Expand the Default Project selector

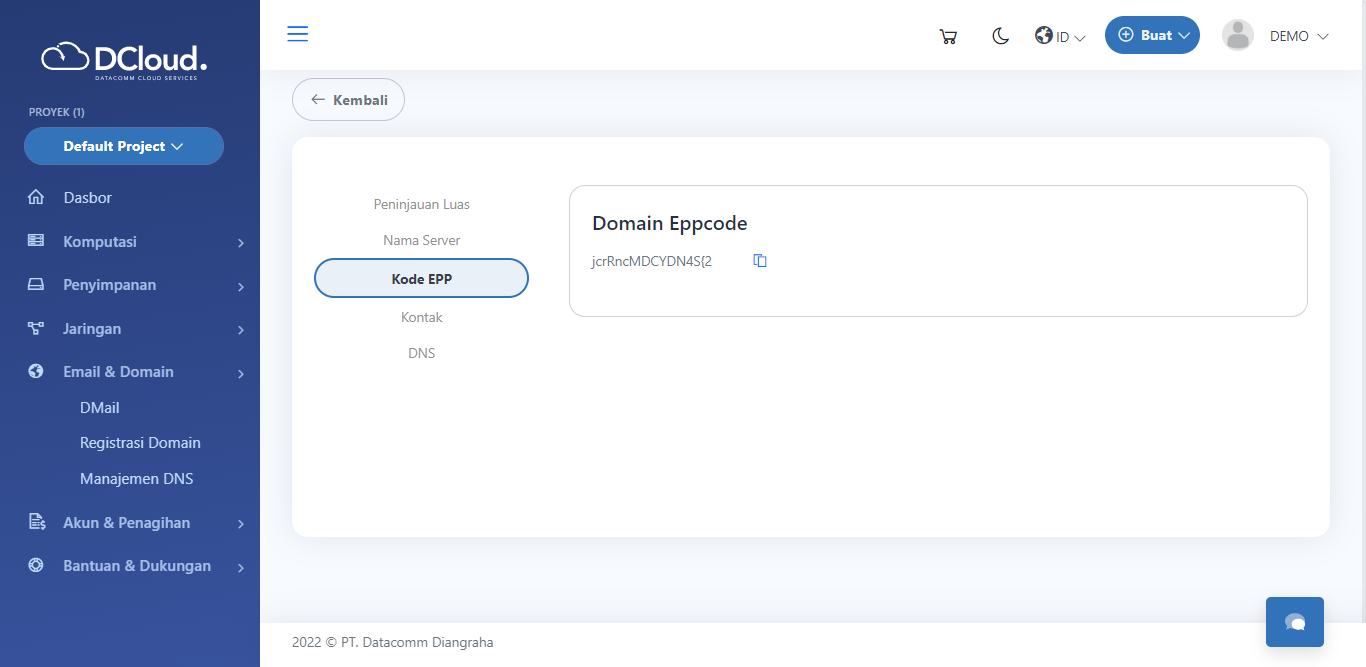click(x=124, y=146)
